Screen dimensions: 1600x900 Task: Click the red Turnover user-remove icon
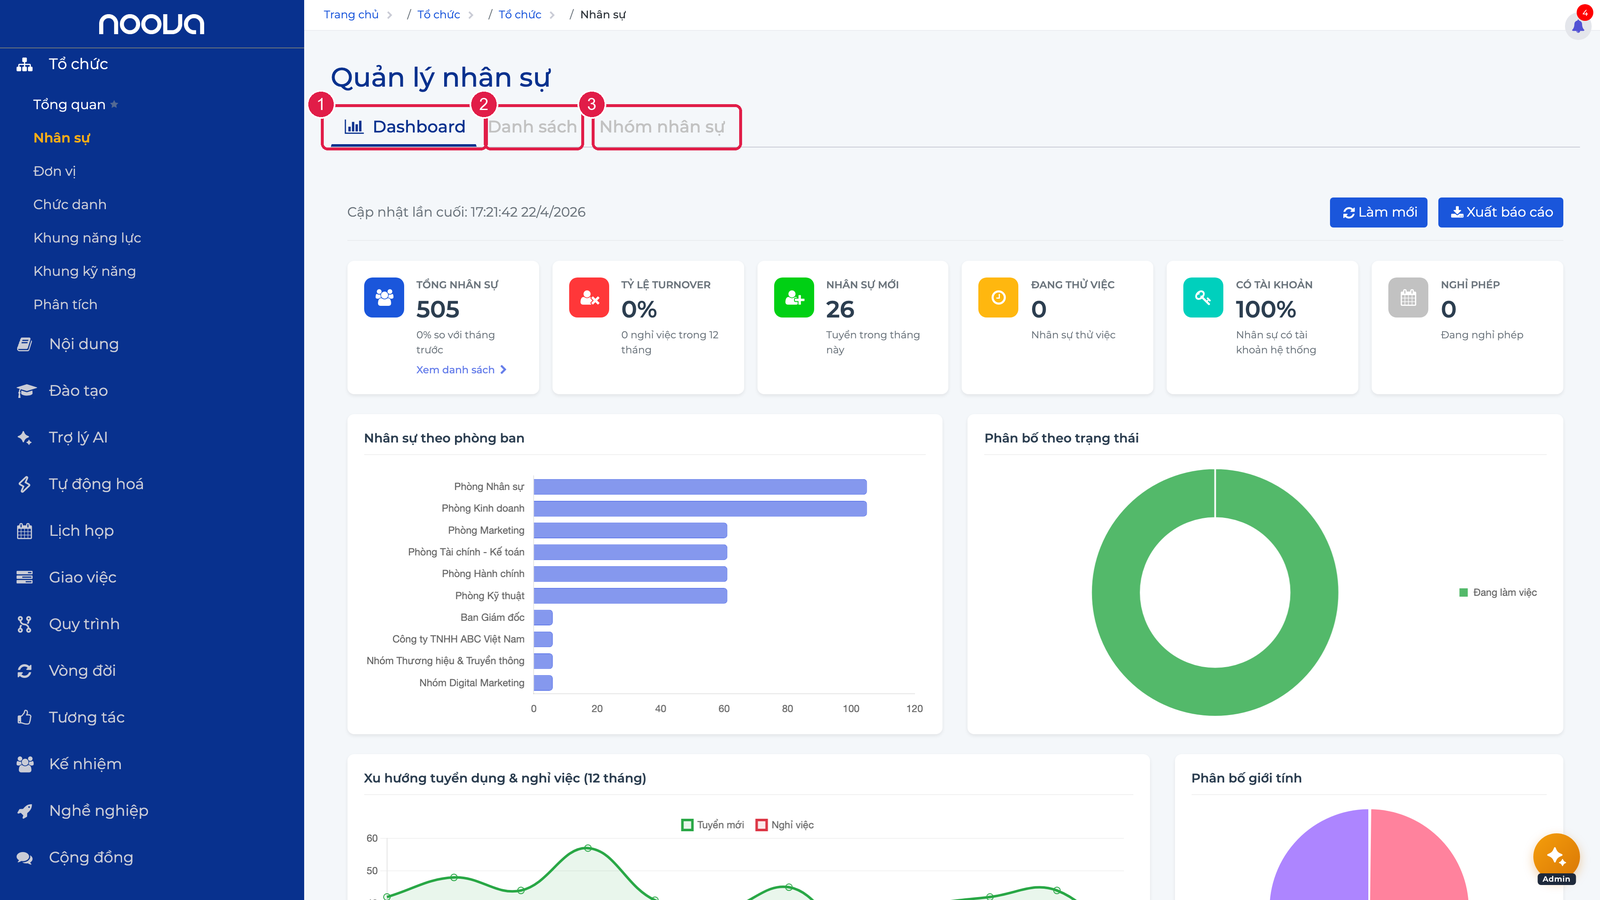click(589, 297)
